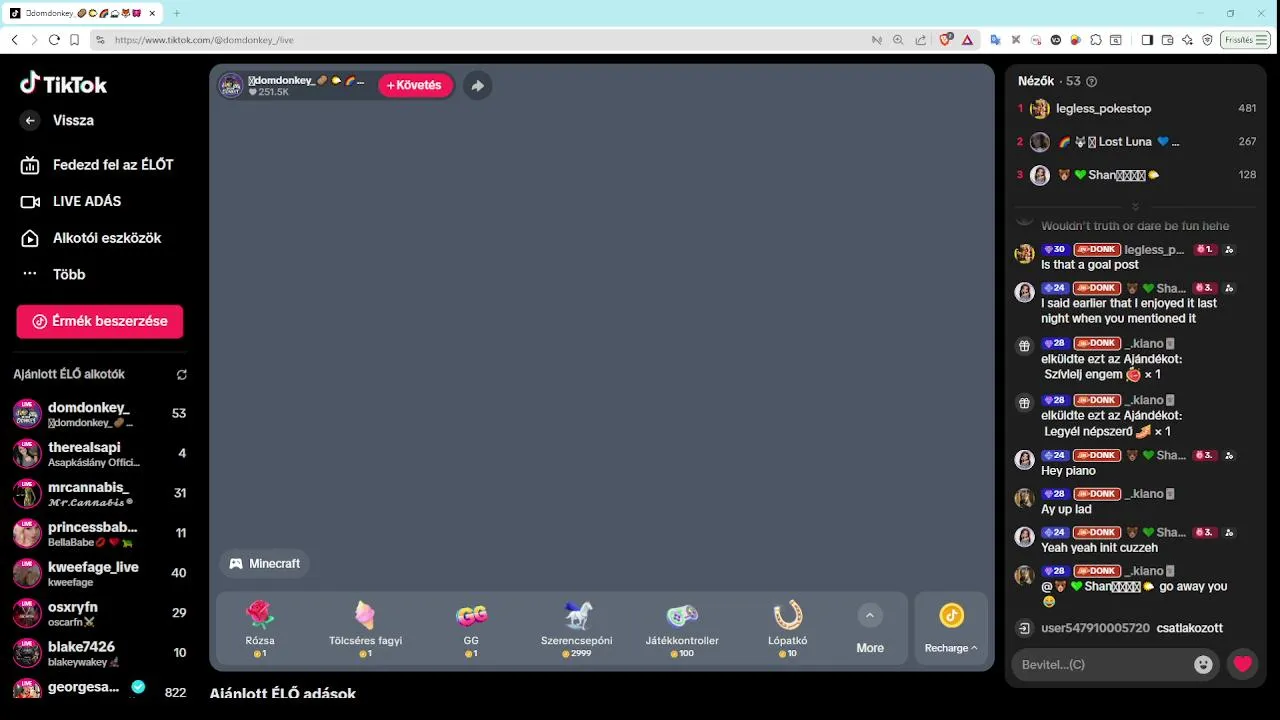Open the Több menu
Viewport: 1280px width, 720px height.
coord(53,274)
